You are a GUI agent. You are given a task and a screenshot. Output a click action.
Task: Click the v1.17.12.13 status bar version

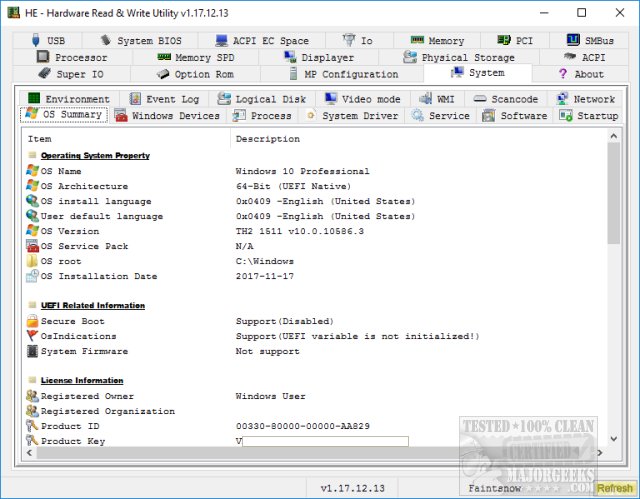(x=353, y=488)
